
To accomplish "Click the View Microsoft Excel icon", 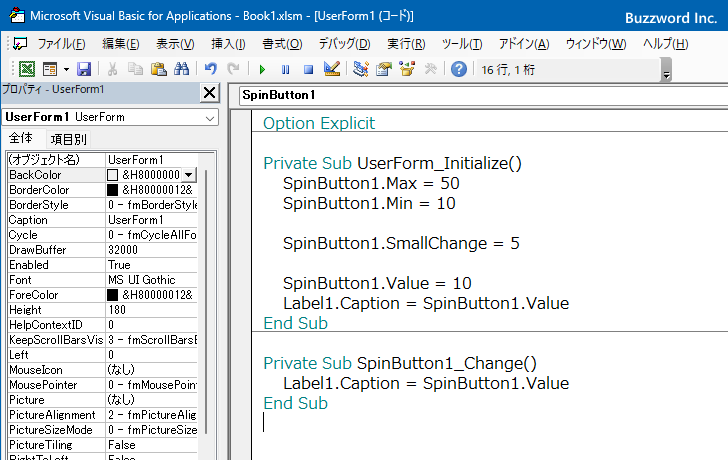I will point(26,69).
